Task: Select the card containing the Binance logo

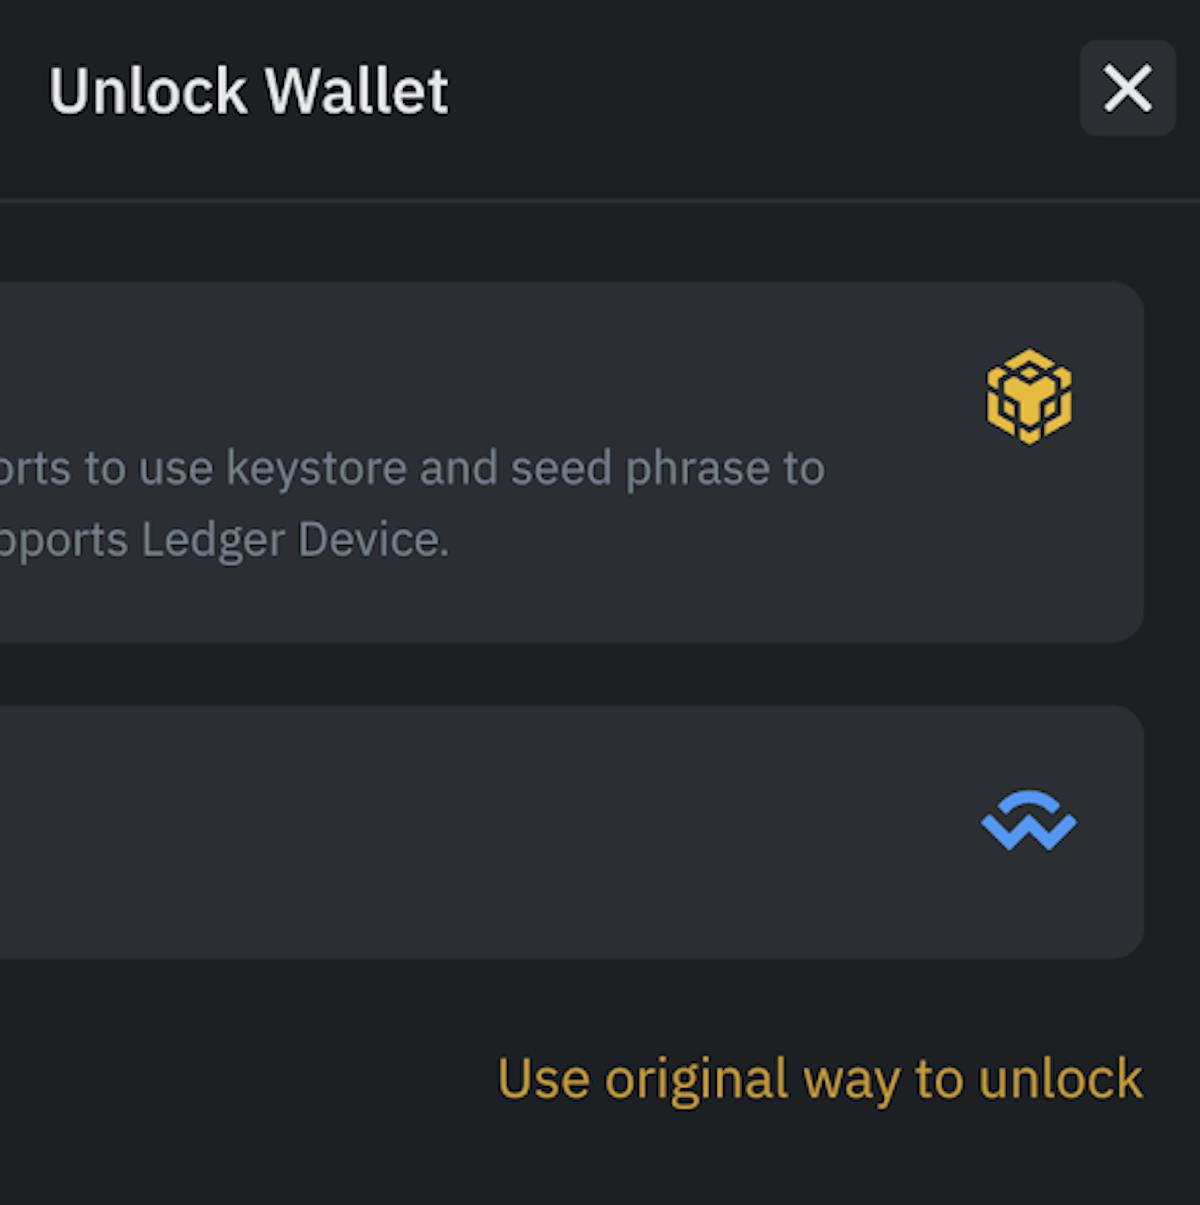Action: coord(571,462)
